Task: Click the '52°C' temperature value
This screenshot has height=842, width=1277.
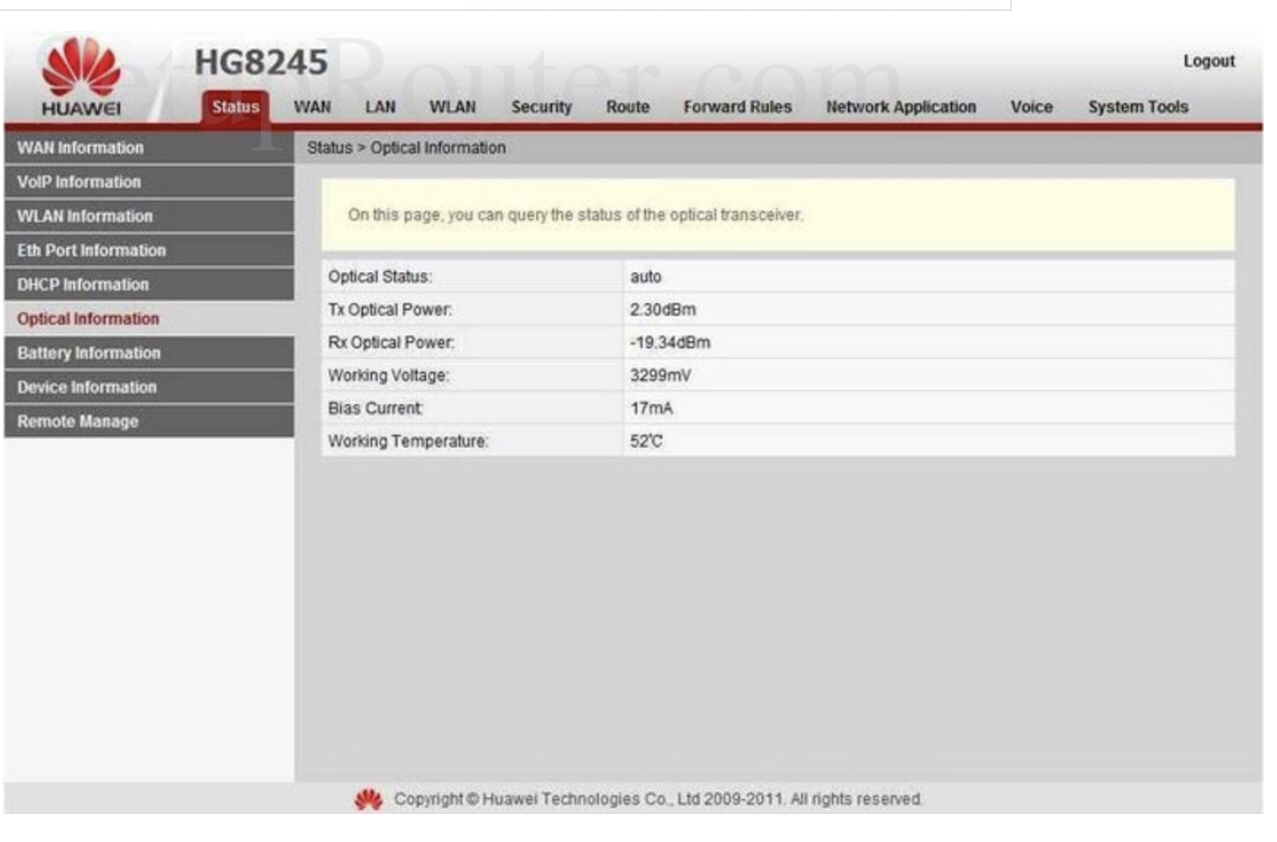Action: point(646,442)
